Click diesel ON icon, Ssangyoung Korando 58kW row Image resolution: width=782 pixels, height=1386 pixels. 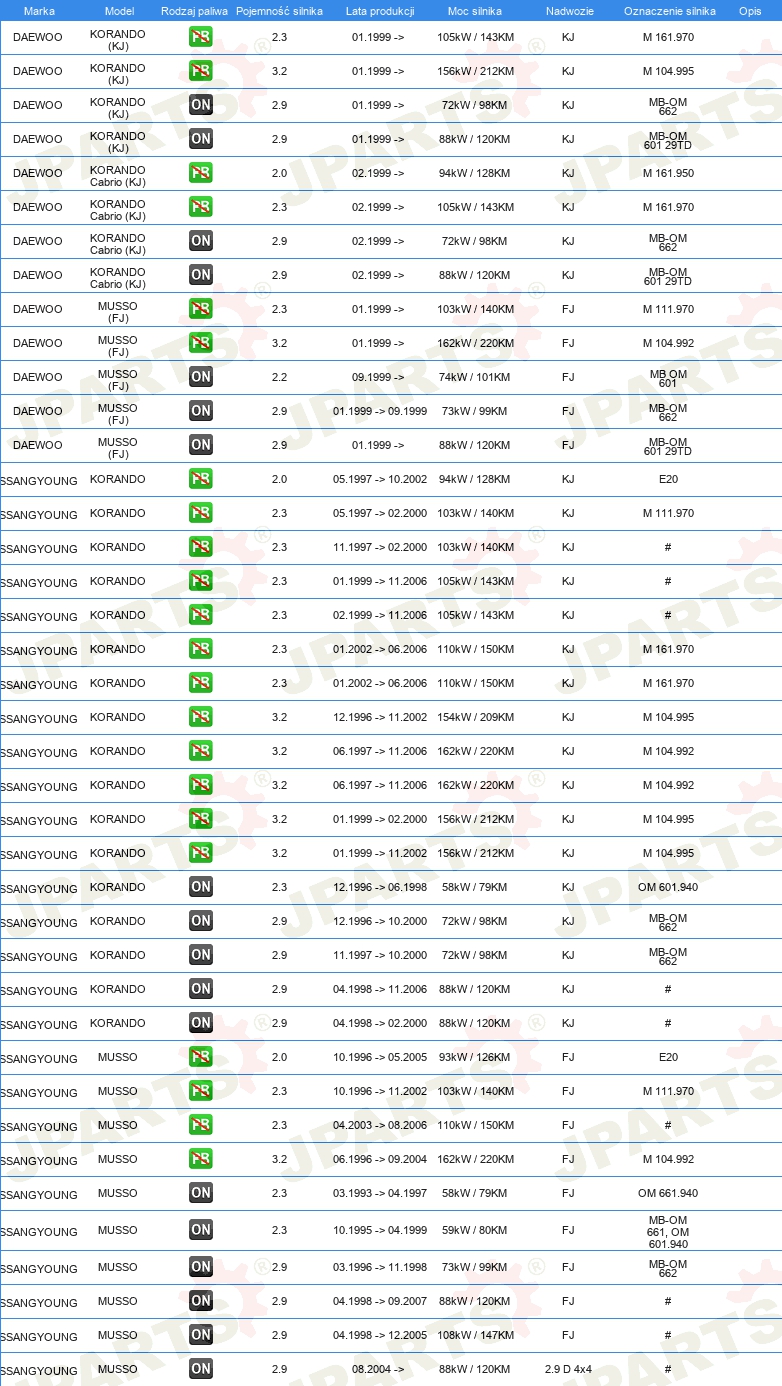201,887
